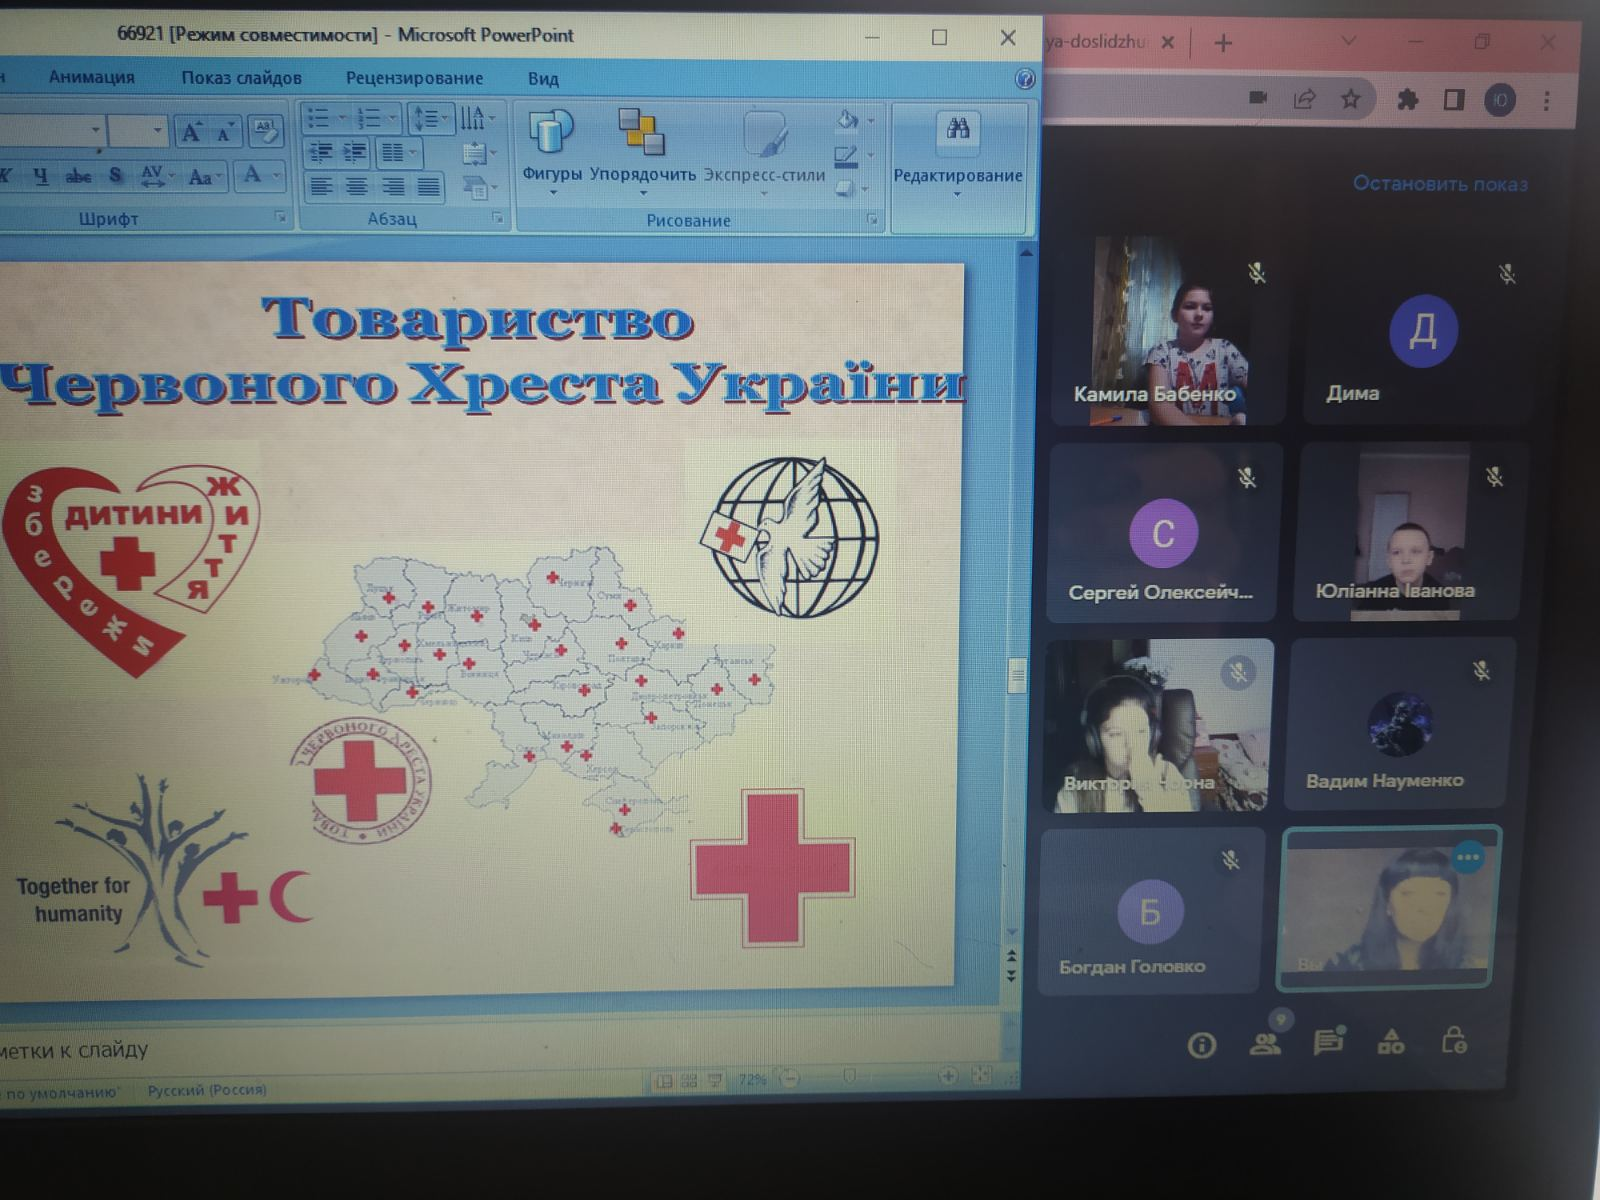This screenshot has width=1600, height=1200.
Task: Open line spacing options
Action: pos(431,118)
